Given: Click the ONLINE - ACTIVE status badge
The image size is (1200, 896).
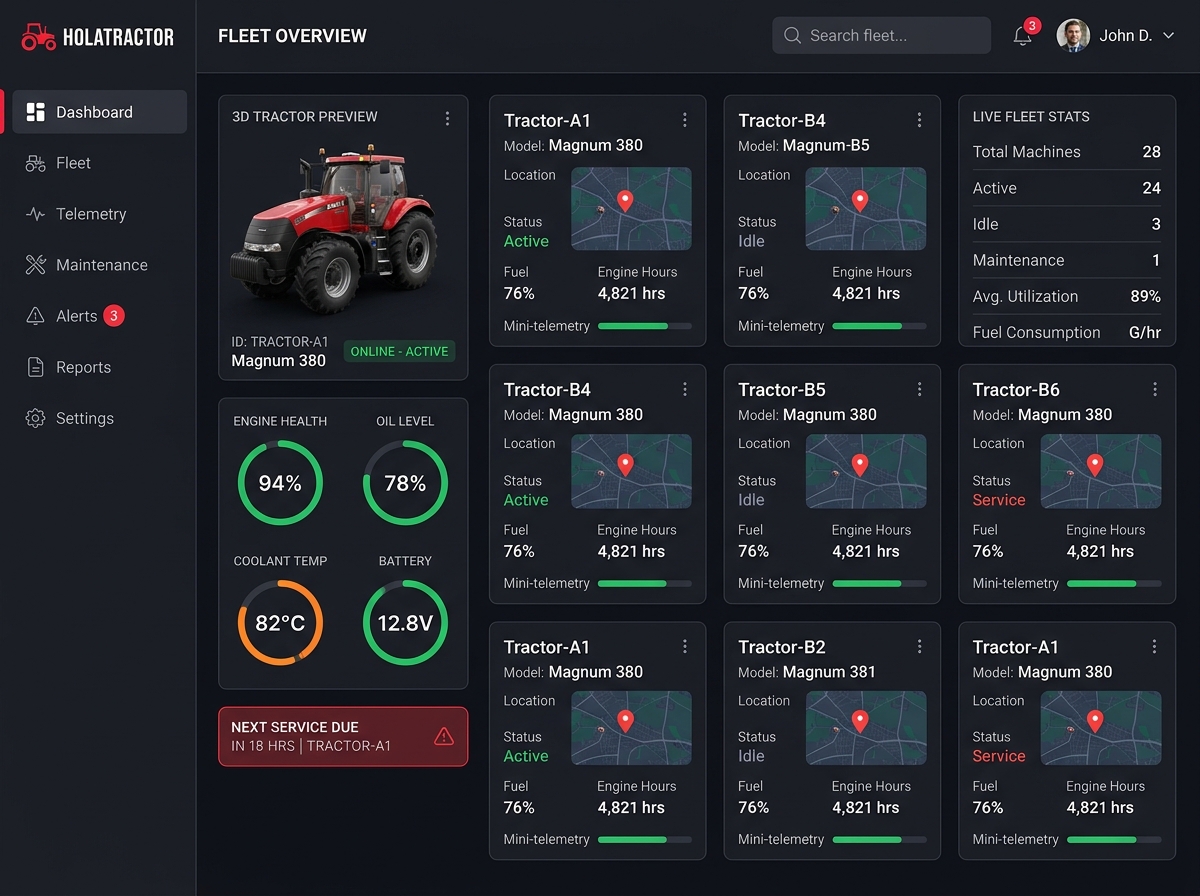Looking at the screenshot, I should [x=400, y=352].
